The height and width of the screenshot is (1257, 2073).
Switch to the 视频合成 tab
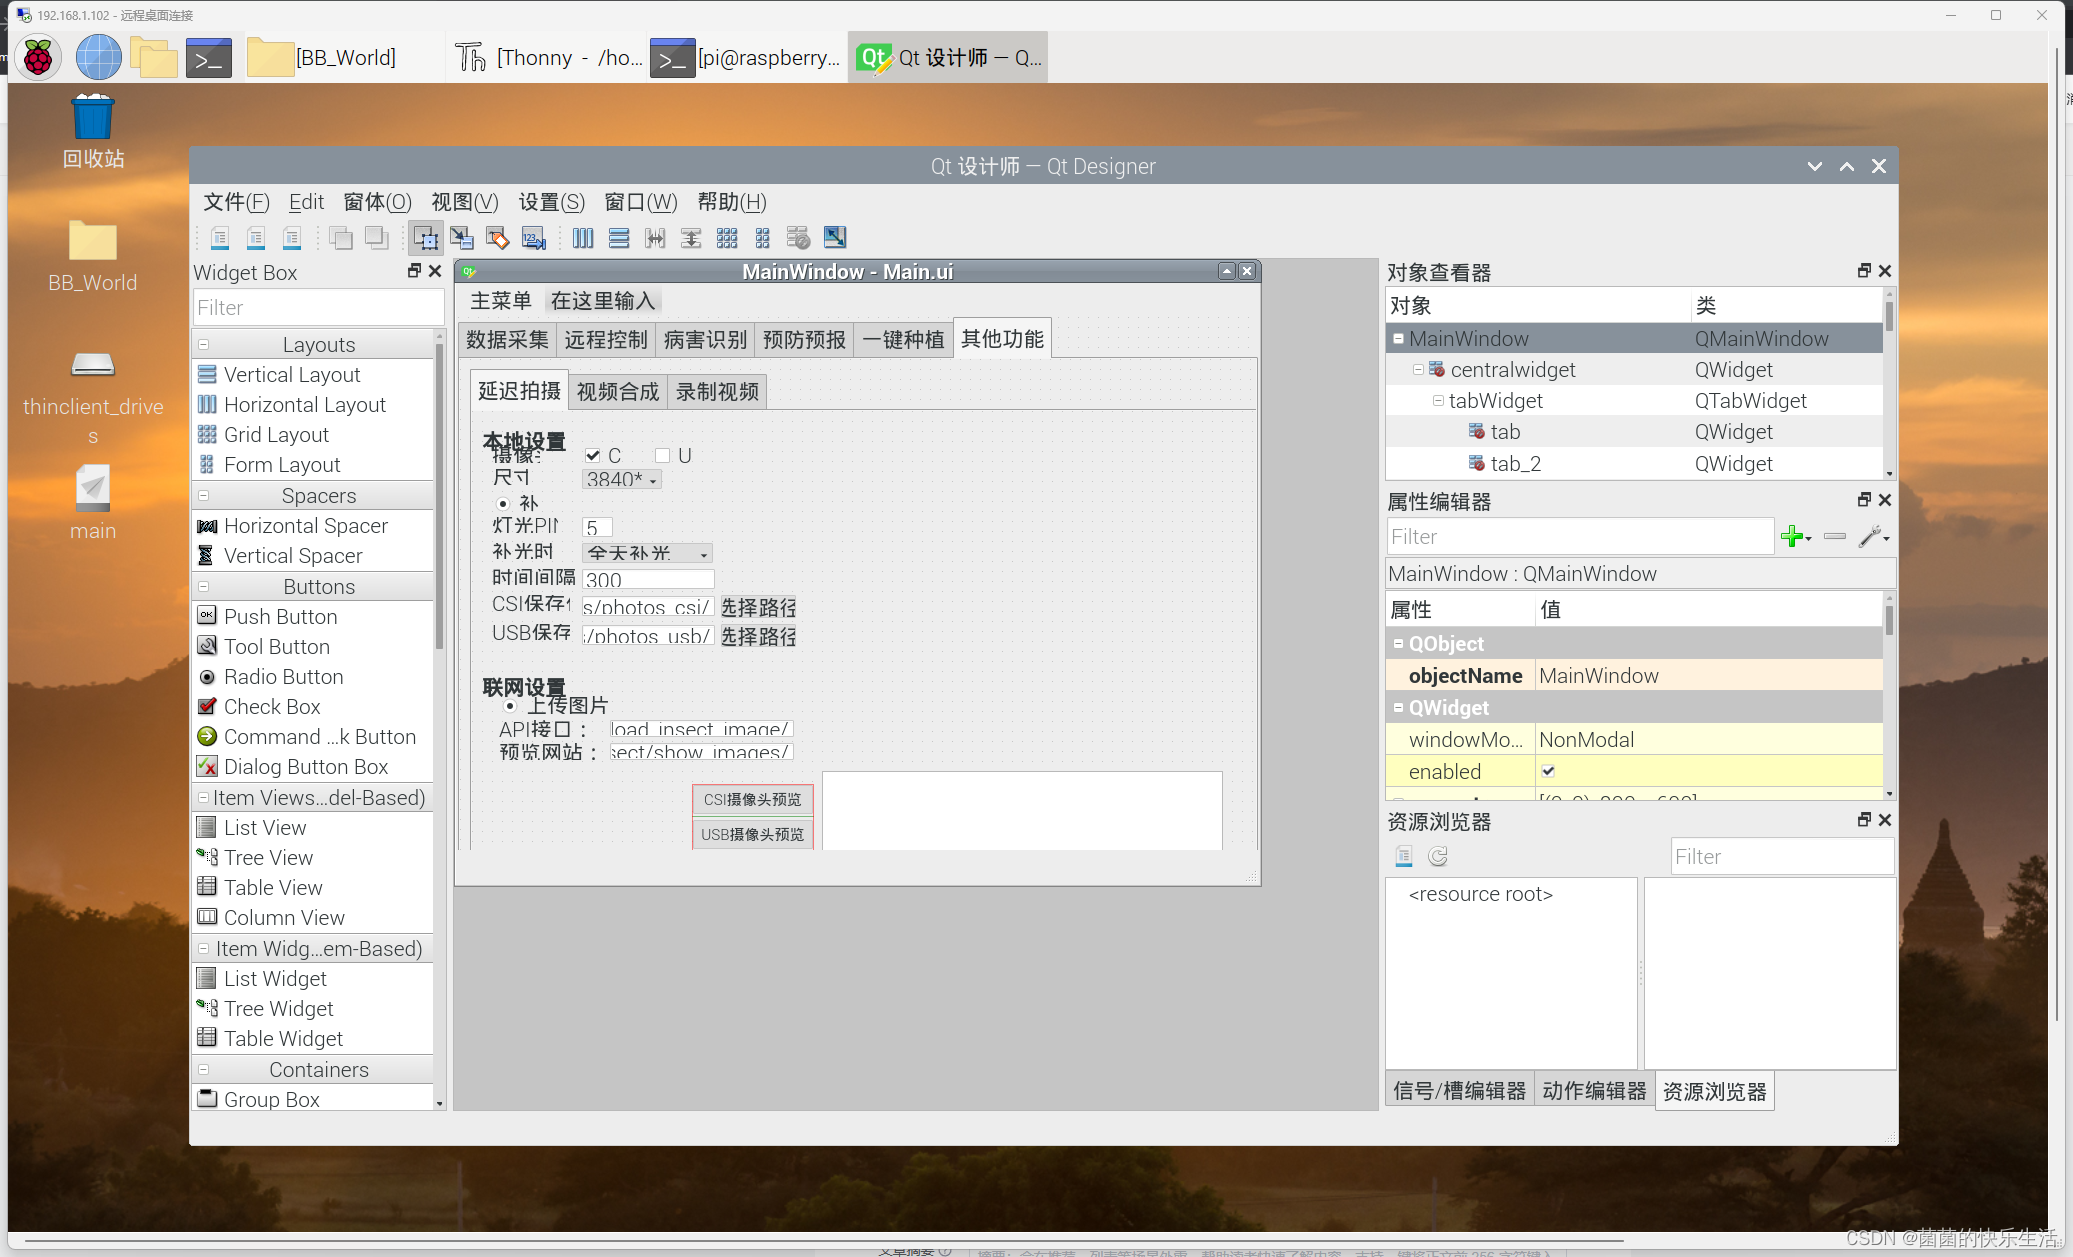616,391
